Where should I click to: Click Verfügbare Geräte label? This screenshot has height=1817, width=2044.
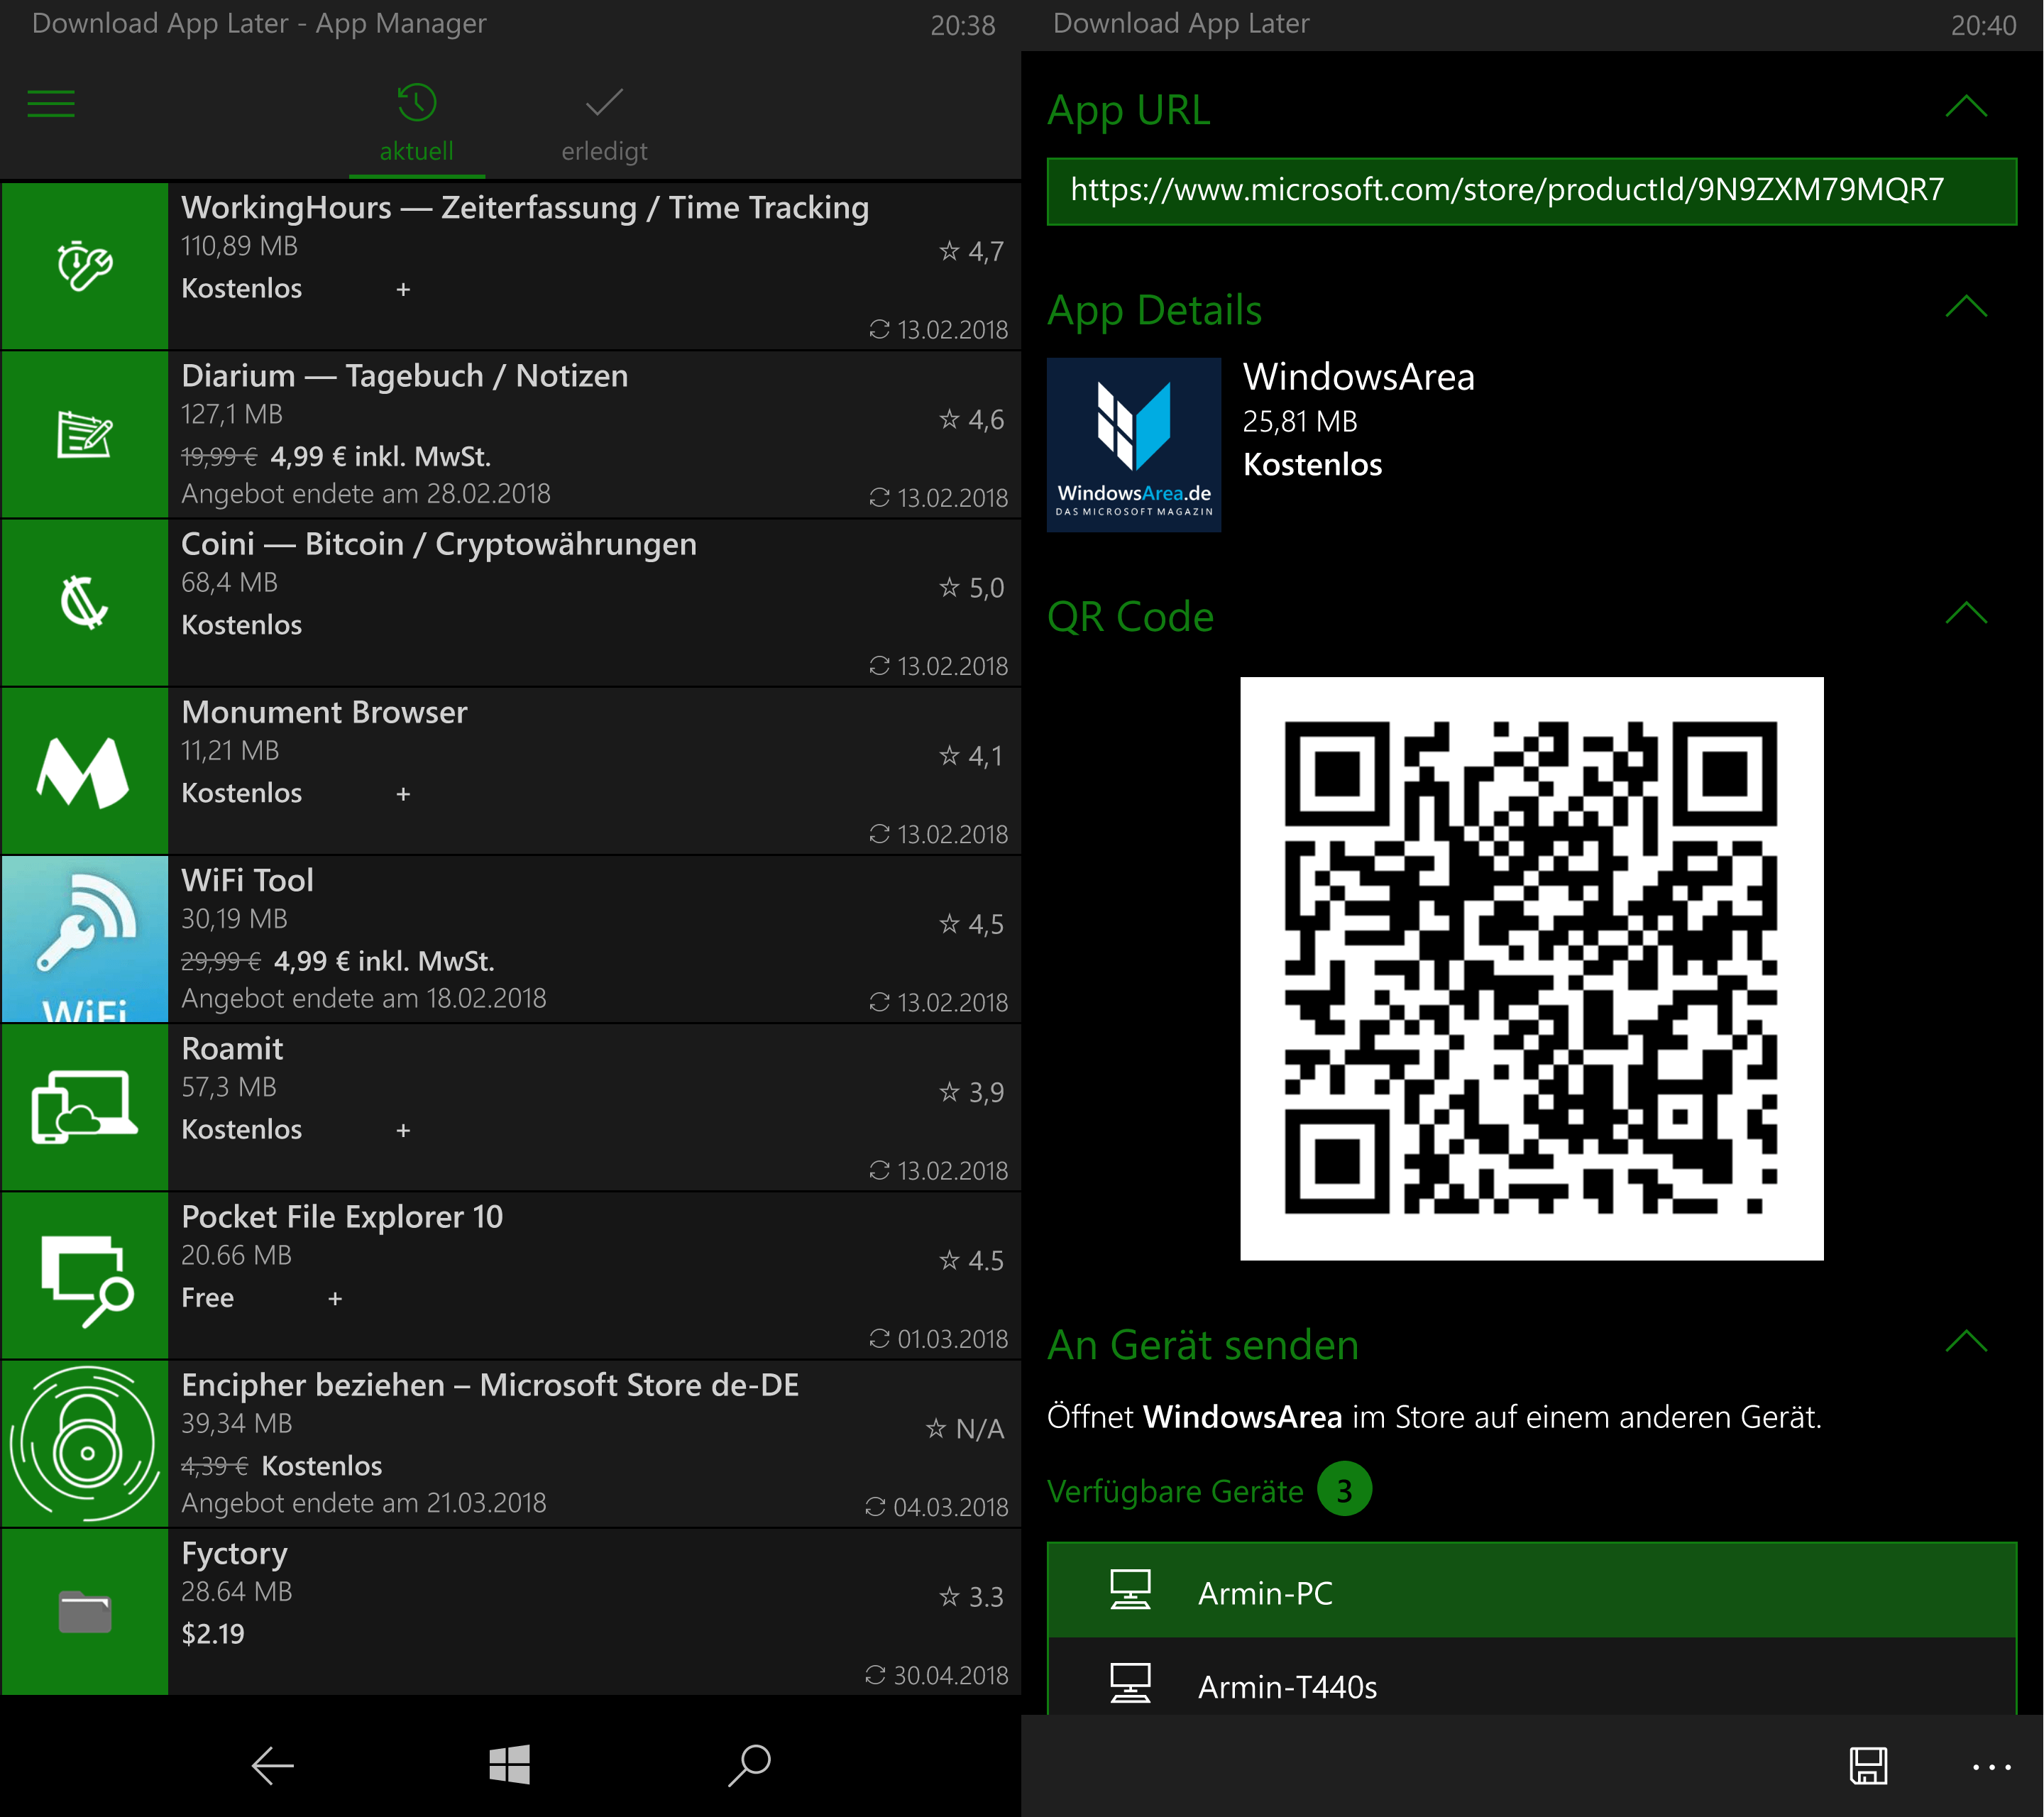(x=1175, y=1491)
